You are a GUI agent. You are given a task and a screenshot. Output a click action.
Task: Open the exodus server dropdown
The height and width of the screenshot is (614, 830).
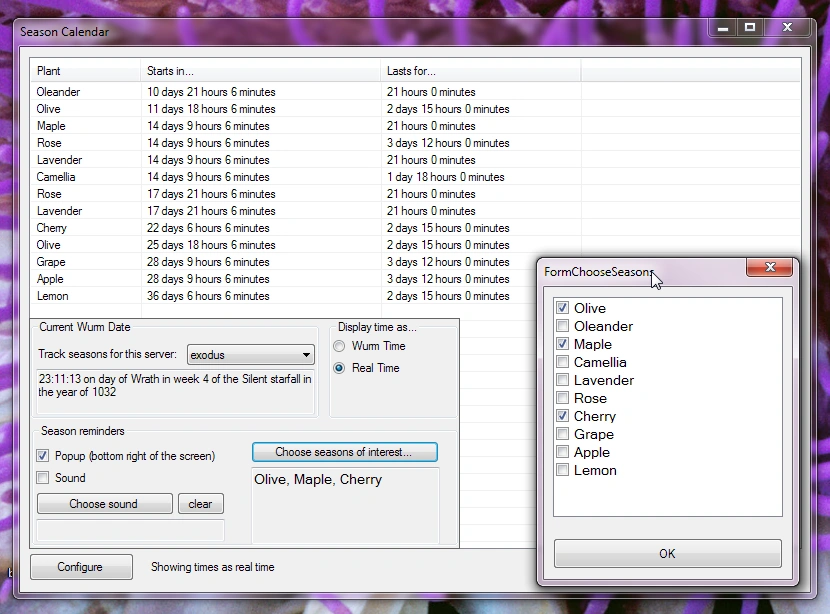point(250,355)
